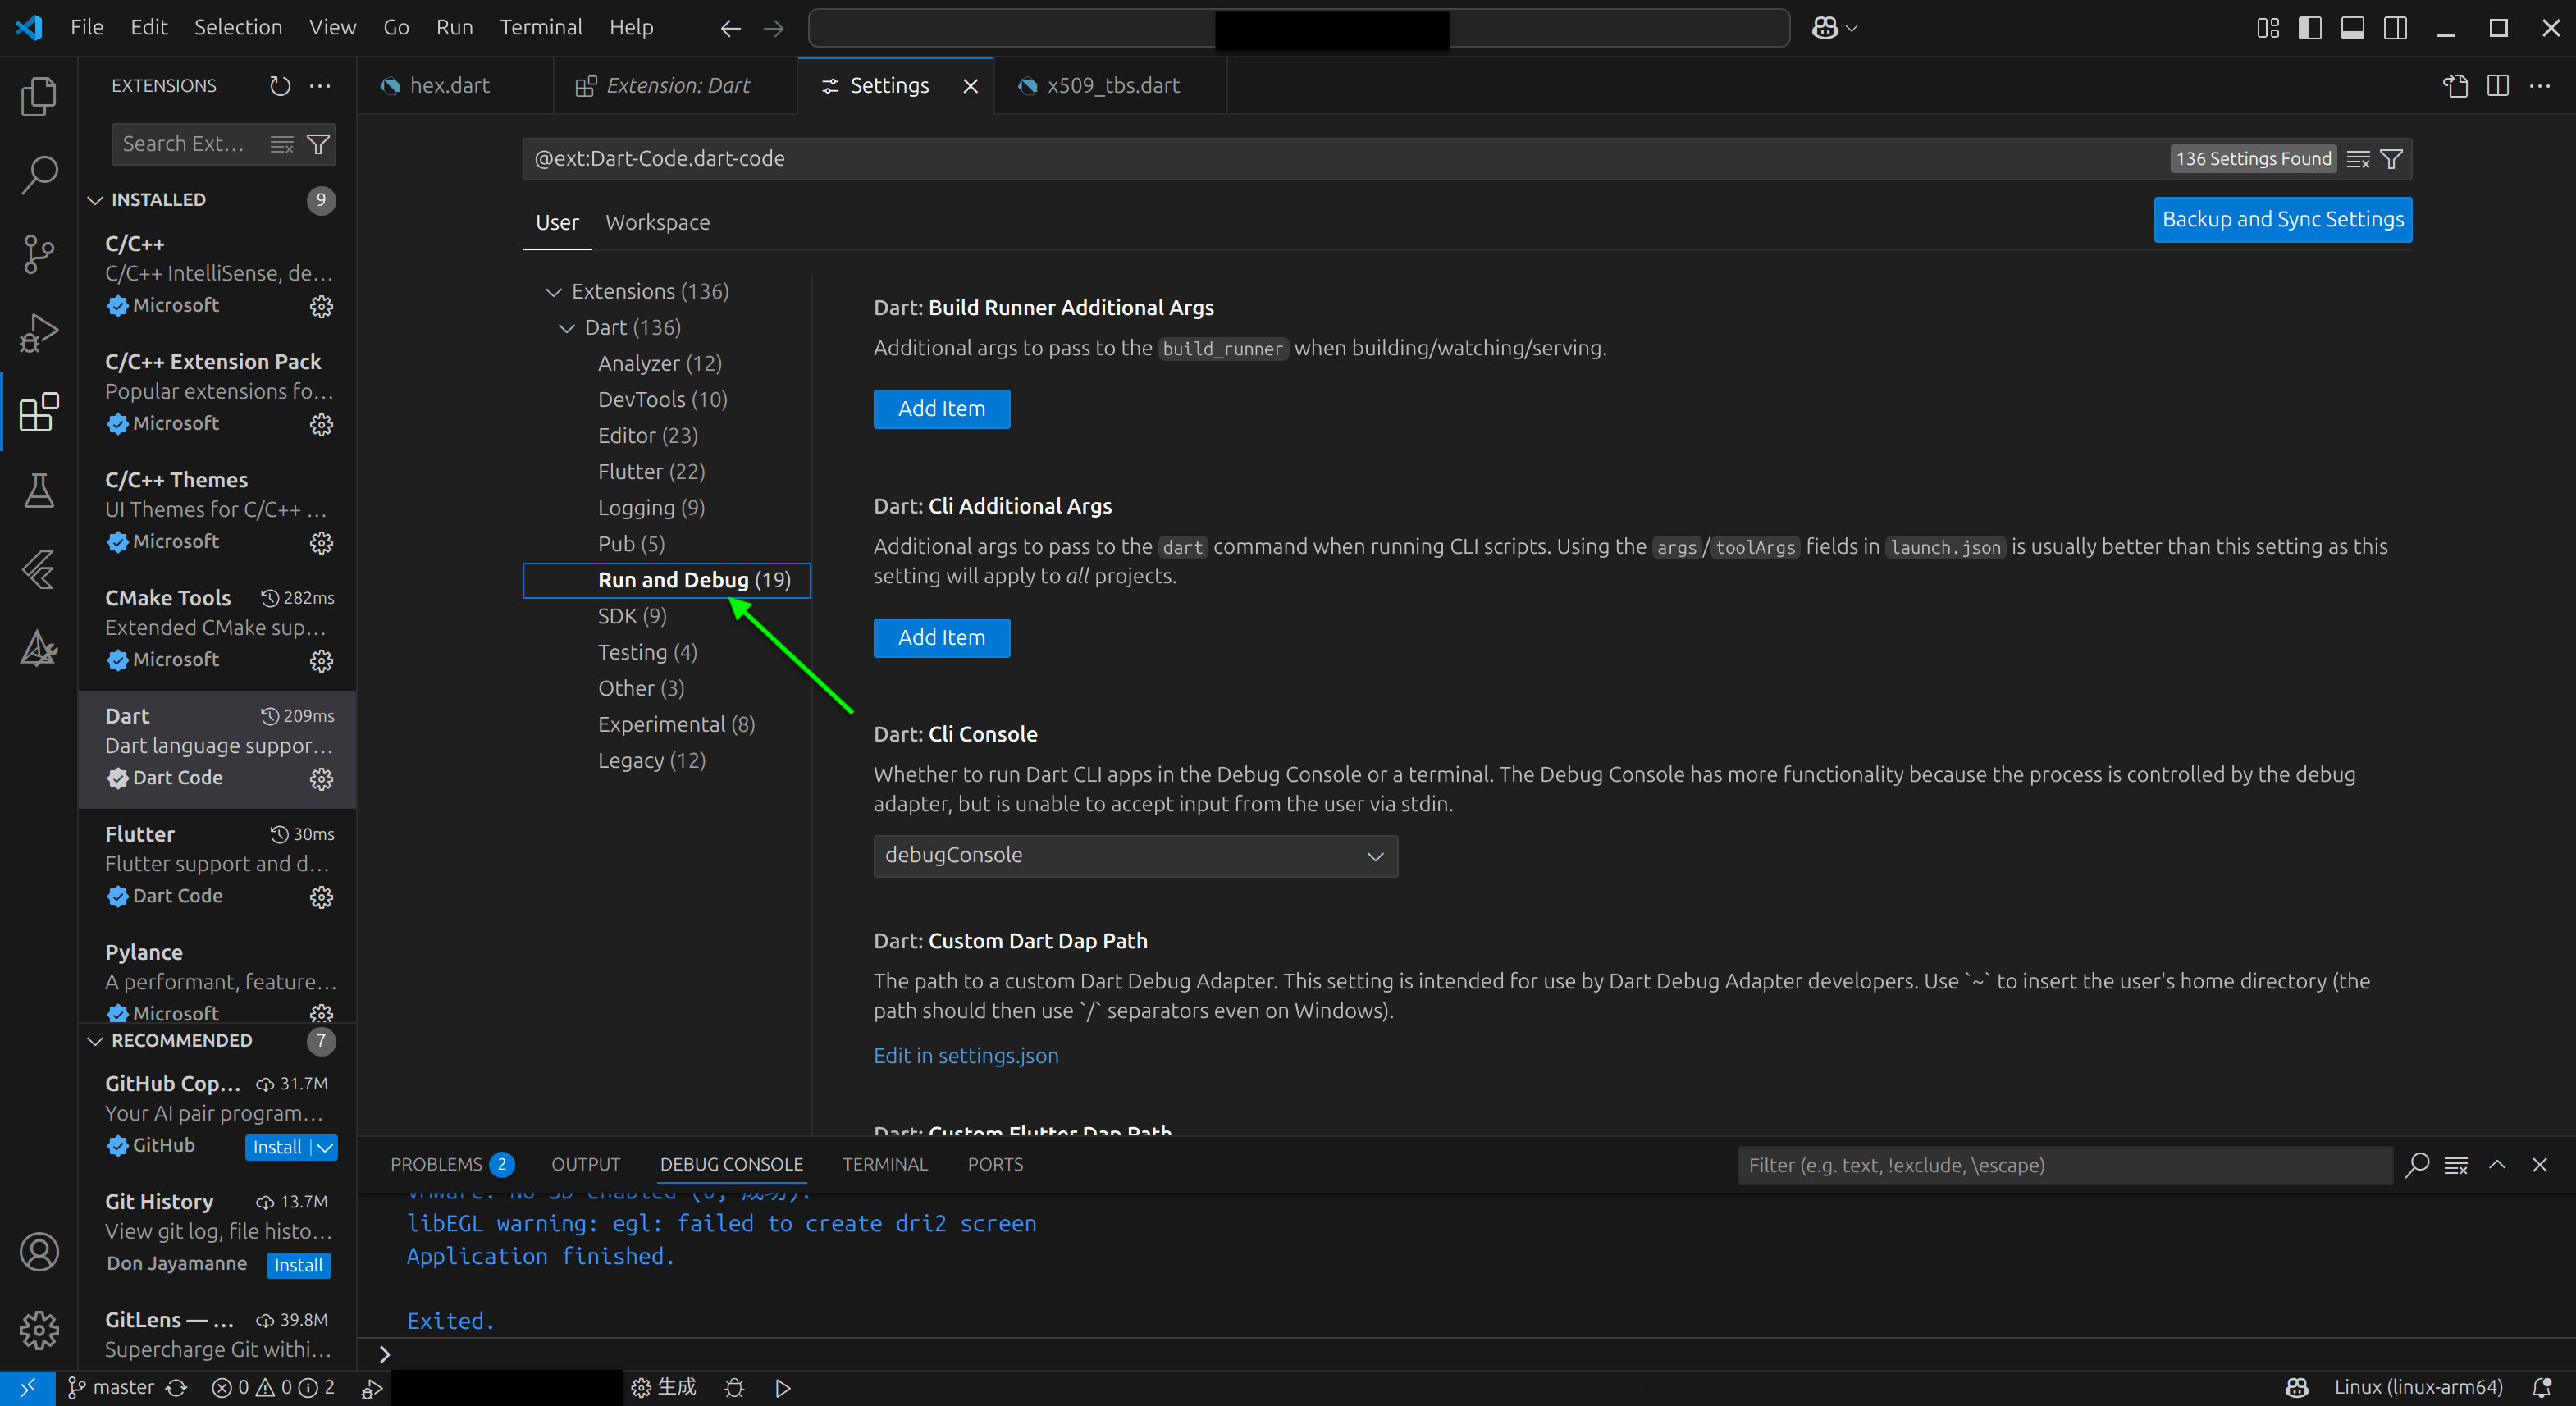Open the Explorer view in activity bar
2576x1406 pixels.
[x=39, y=96]
